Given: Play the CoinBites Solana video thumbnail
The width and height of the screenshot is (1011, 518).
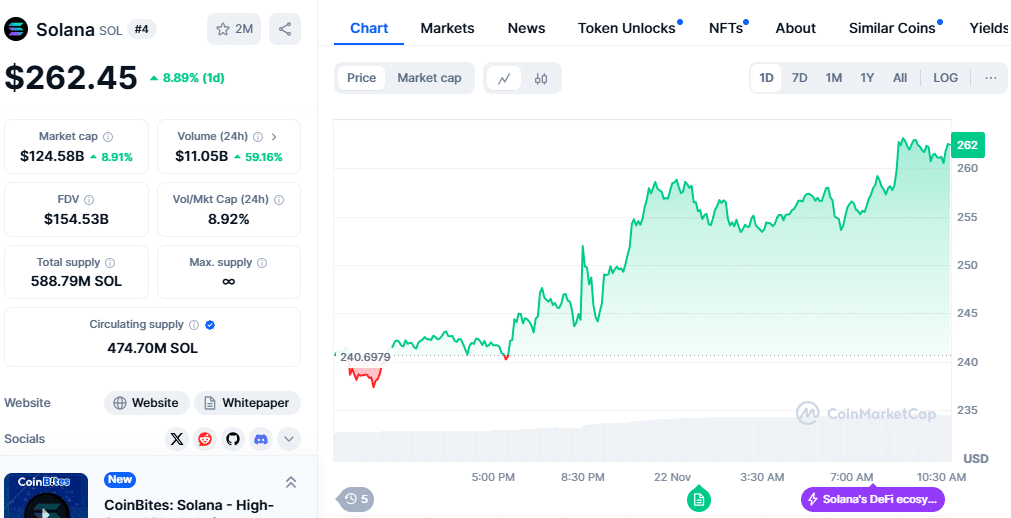Looking at the screenshot, I should tap(46, 496).
